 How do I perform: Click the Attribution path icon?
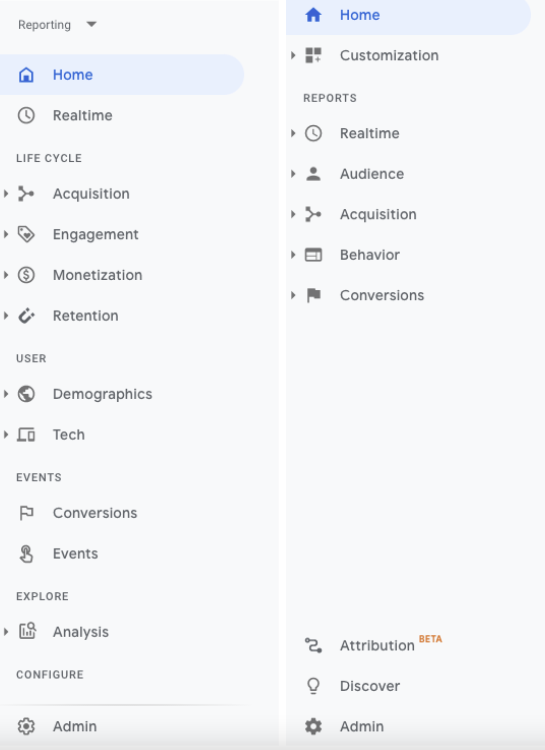point(313,646)
